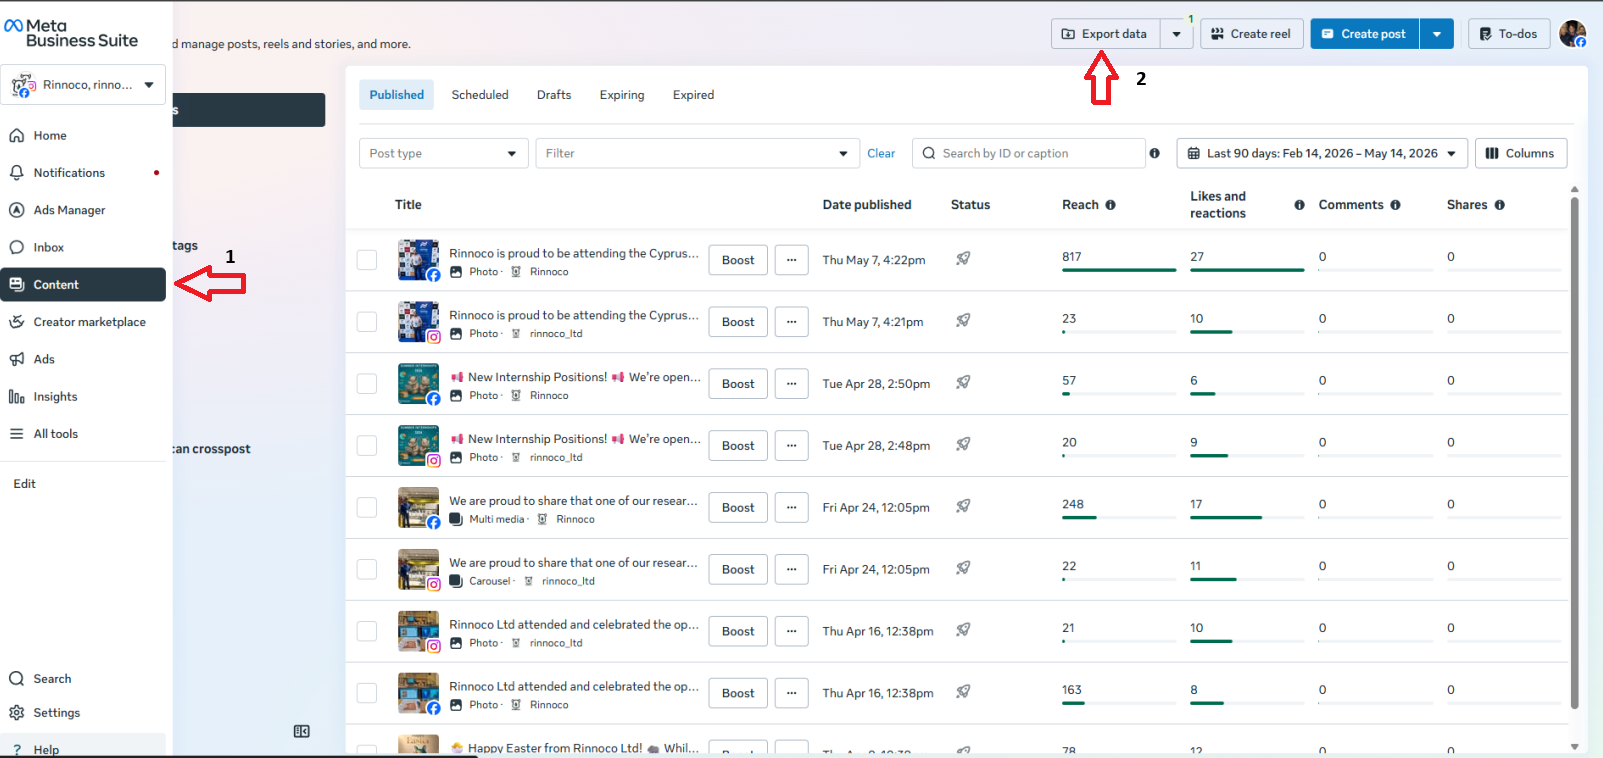Screen dimensions: 1603x758
Task: Click the Edit link in sidebar
Action: [x=25, y=484]
